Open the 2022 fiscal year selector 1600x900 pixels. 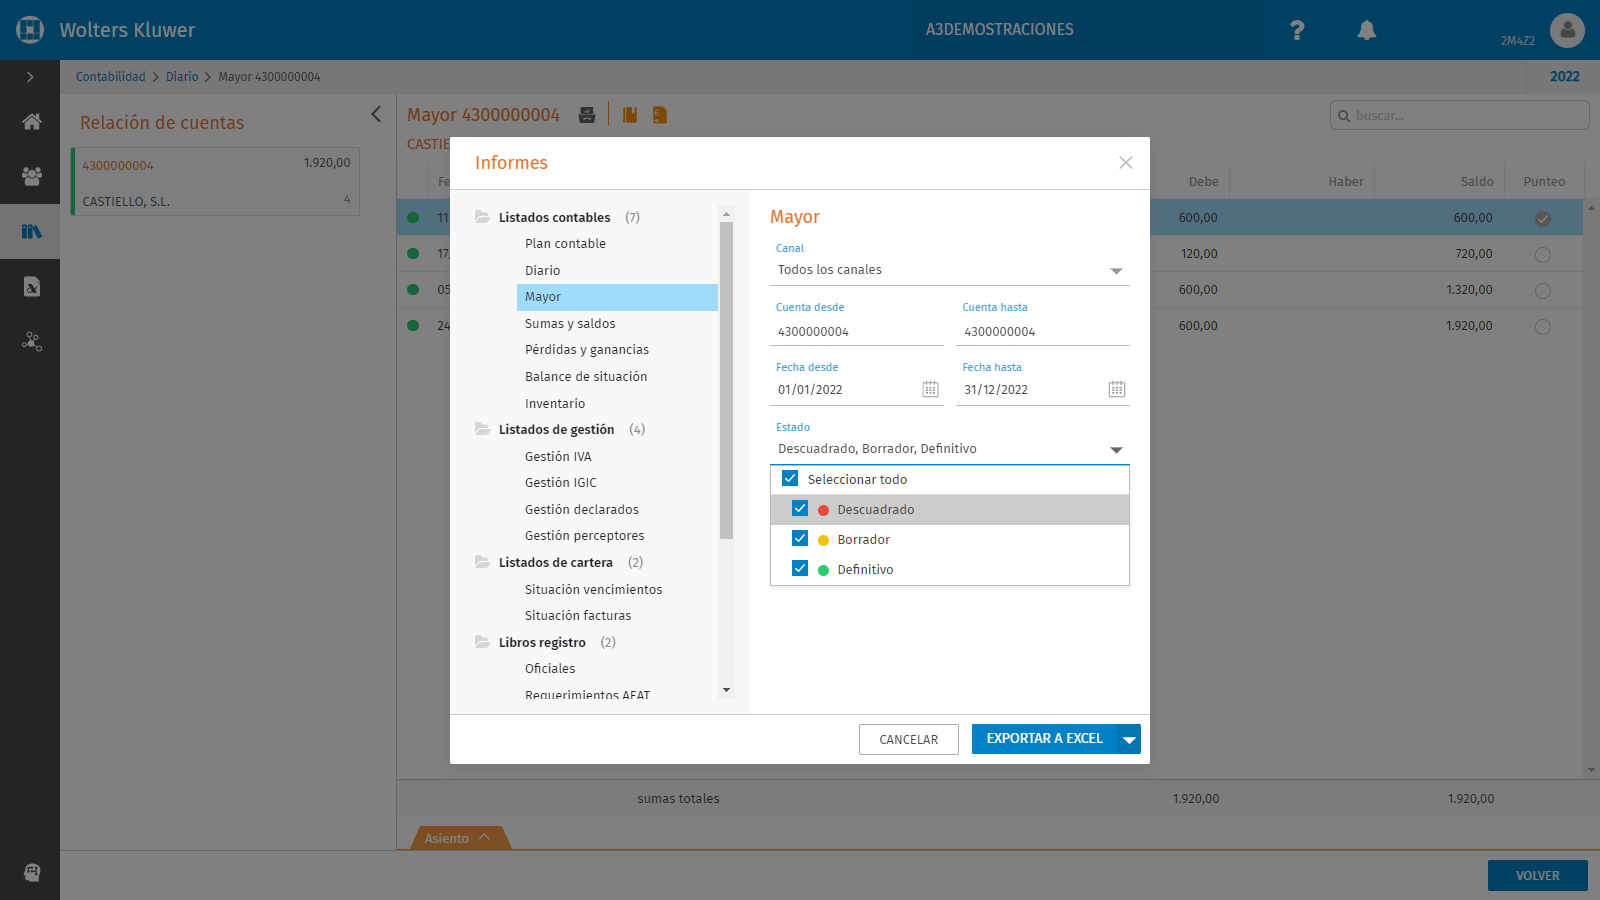[1564, 77]
